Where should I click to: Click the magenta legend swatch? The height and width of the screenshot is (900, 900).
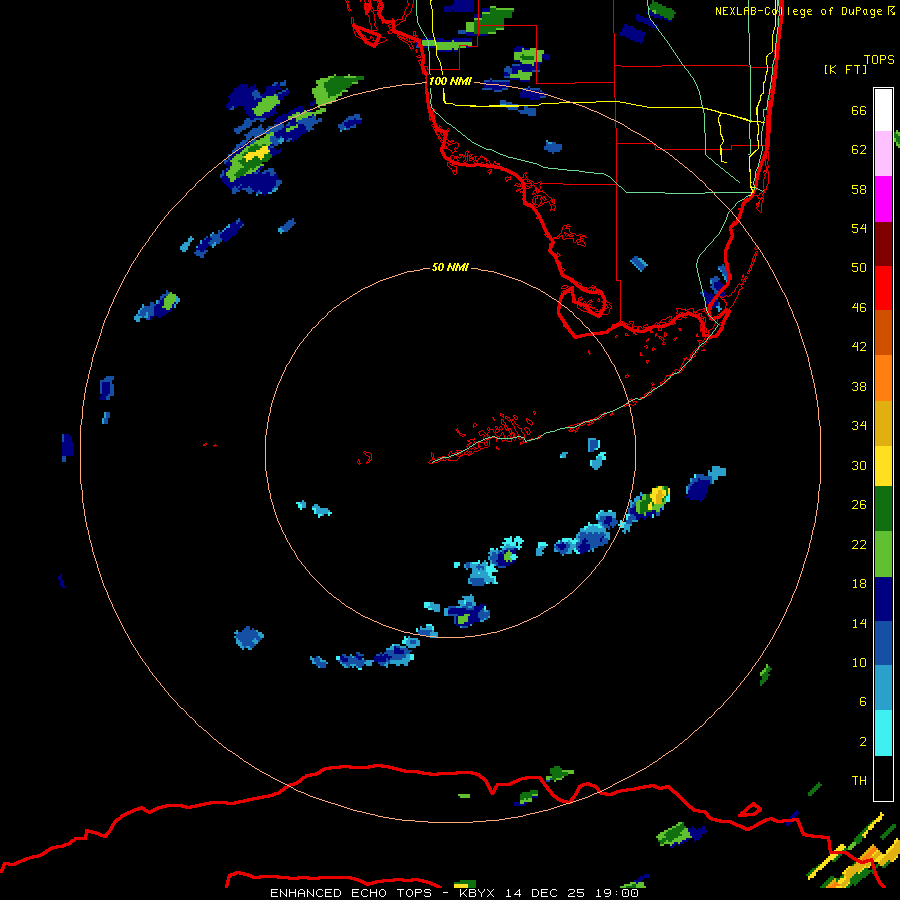883,199
